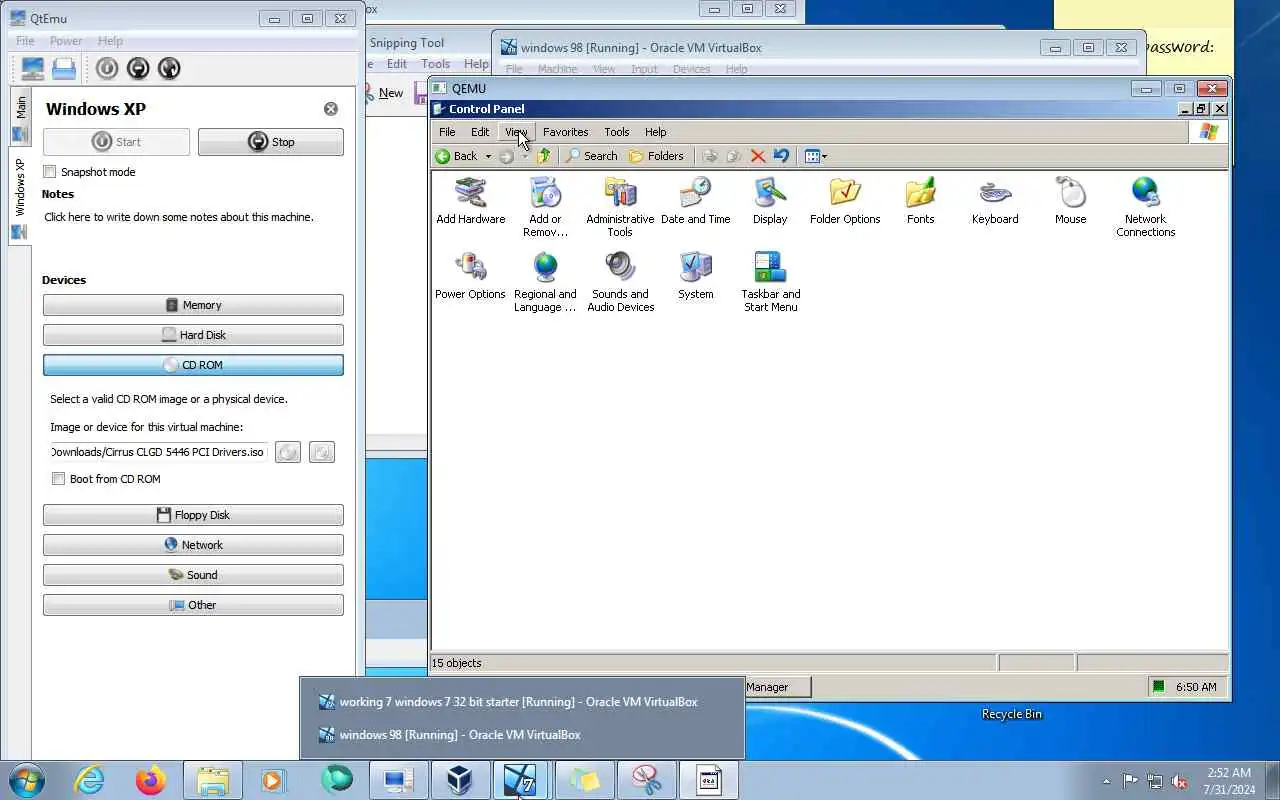Open Date and Time icon

point(695,200)
